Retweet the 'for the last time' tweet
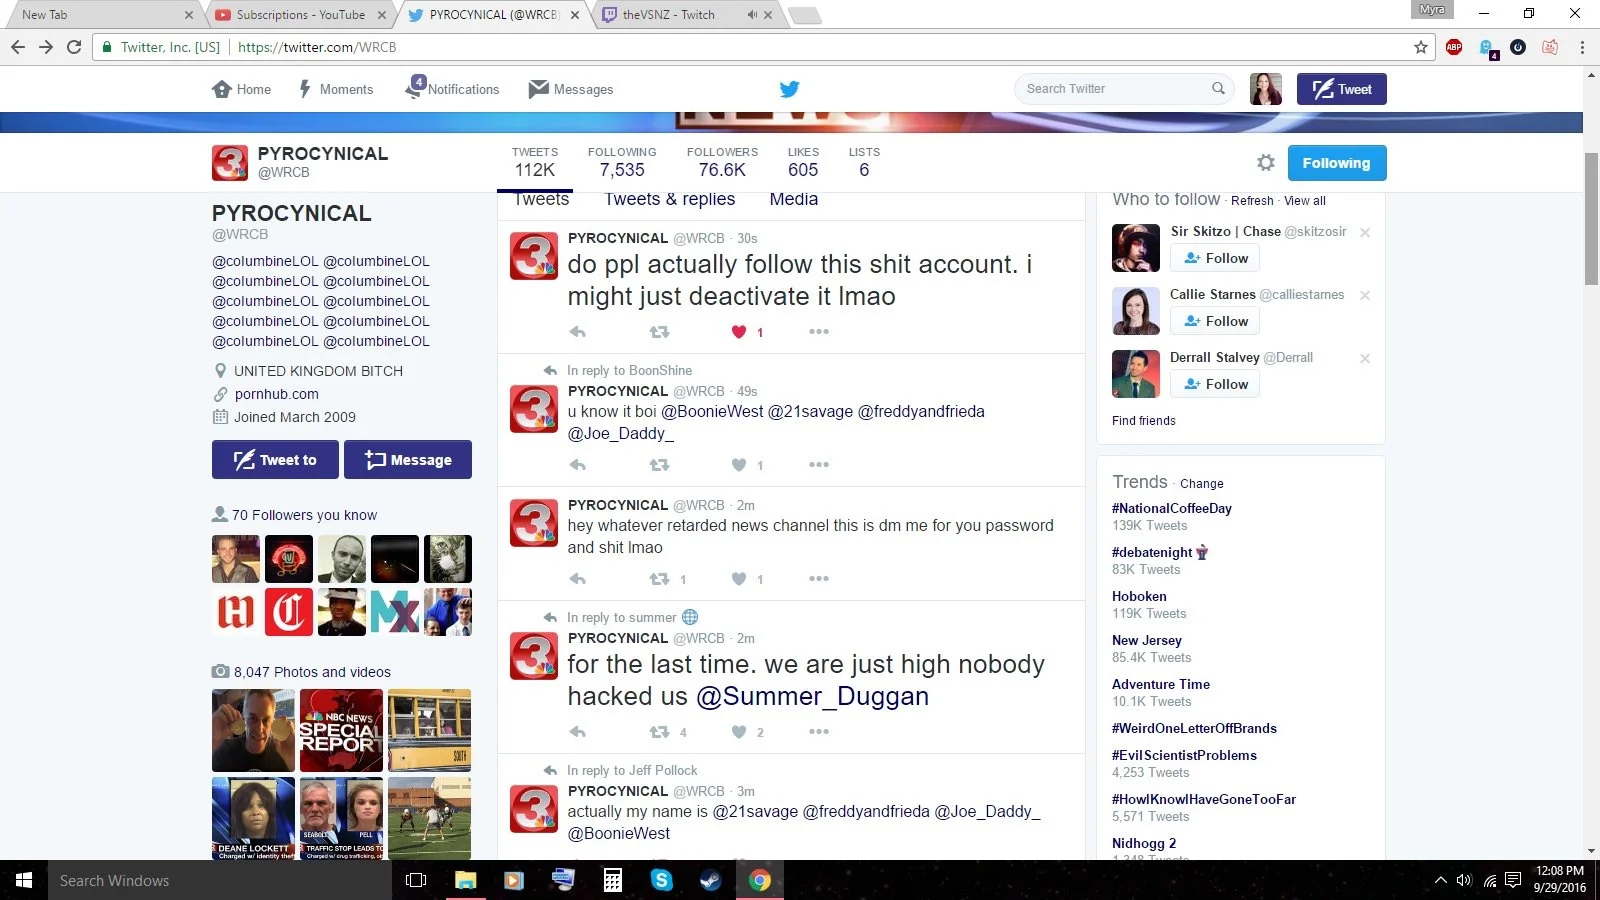The image size is (1600, 900). tap(659, 732)
